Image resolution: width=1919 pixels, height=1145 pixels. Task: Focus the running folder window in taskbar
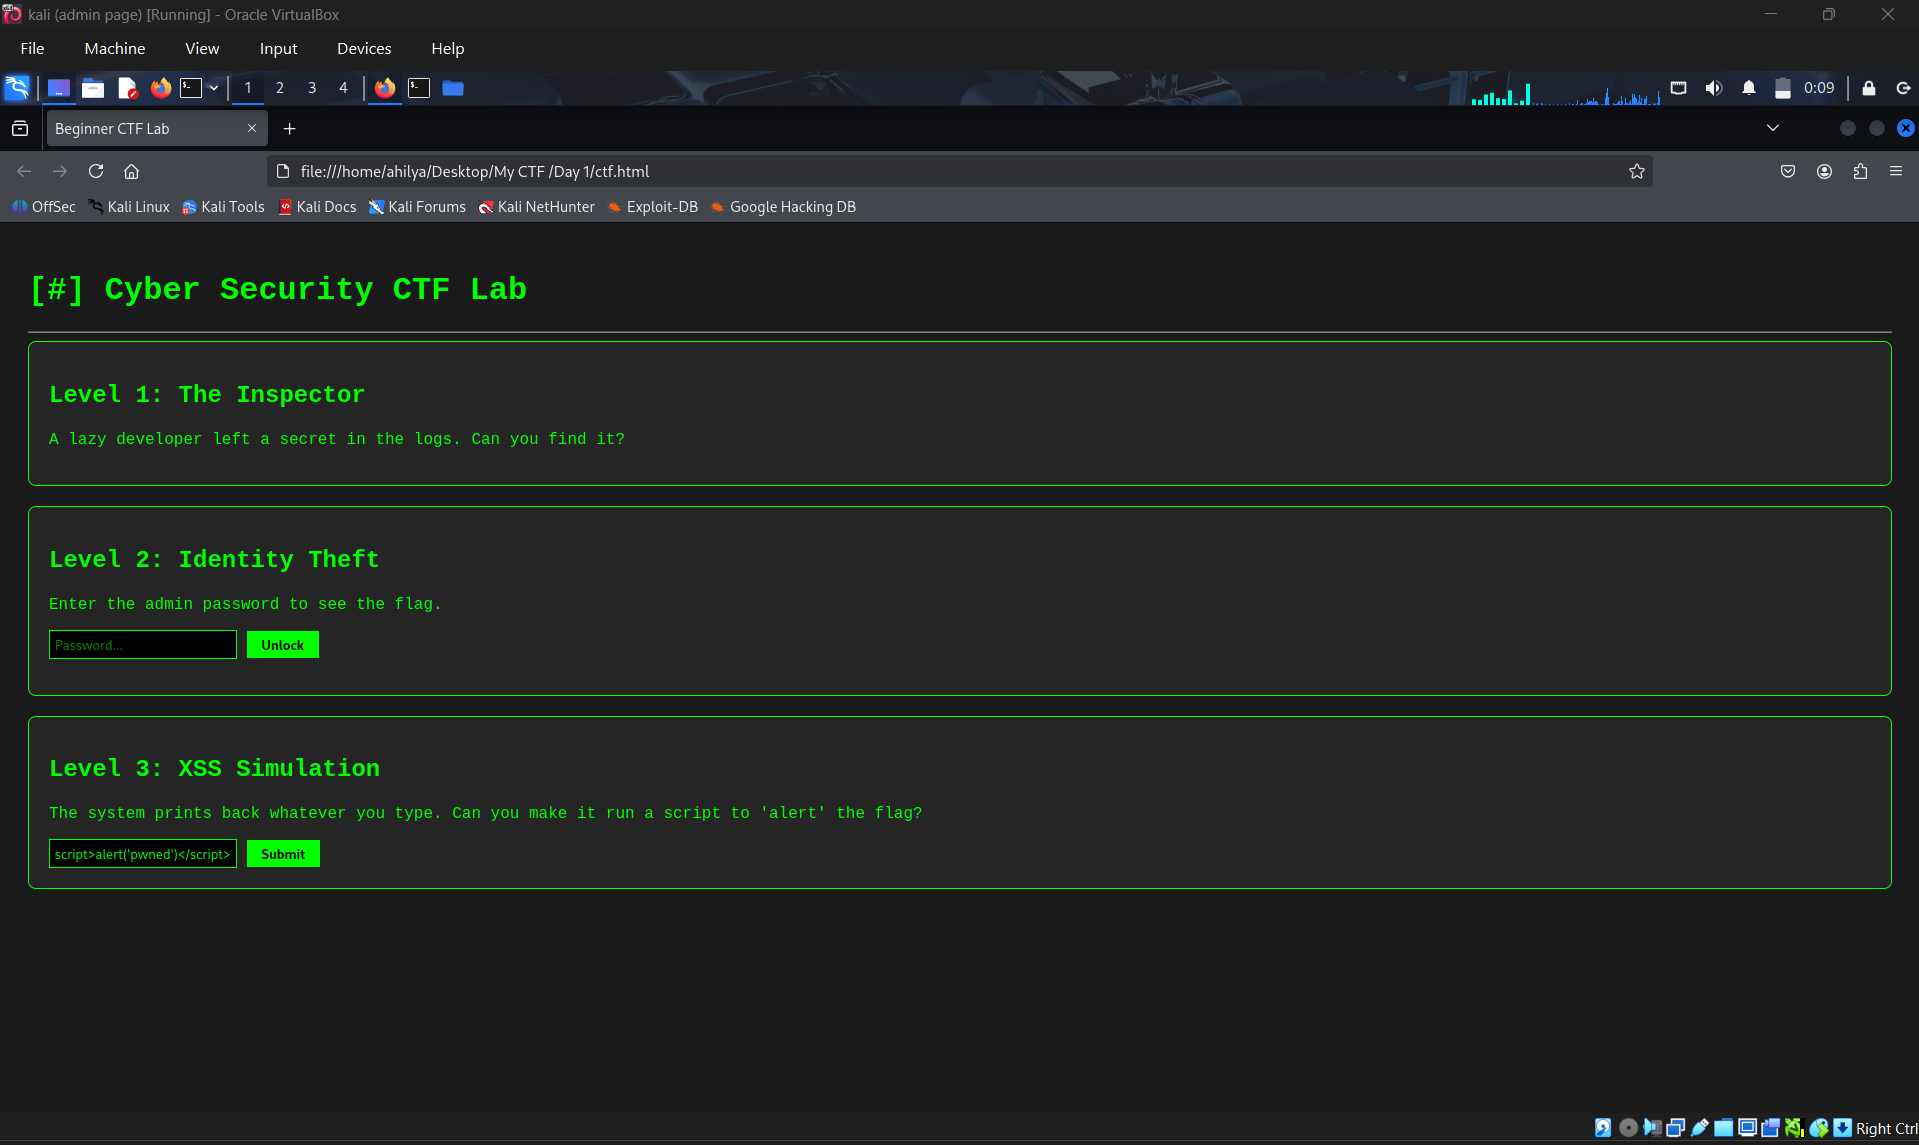453,88
